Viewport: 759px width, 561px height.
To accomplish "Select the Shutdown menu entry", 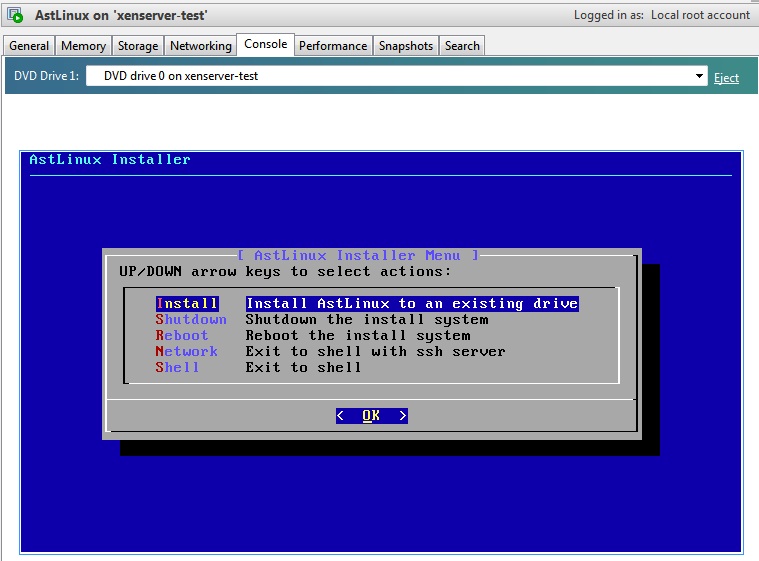I will click(191, 319).
